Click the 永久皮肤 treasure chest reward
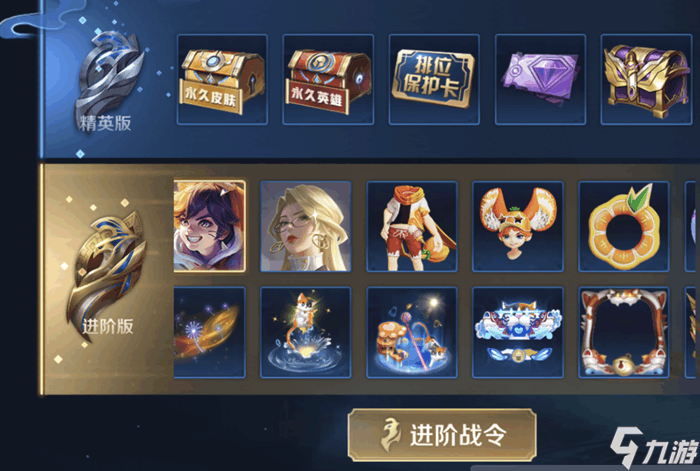Screen dimensions: 700x471 [222, 79]
